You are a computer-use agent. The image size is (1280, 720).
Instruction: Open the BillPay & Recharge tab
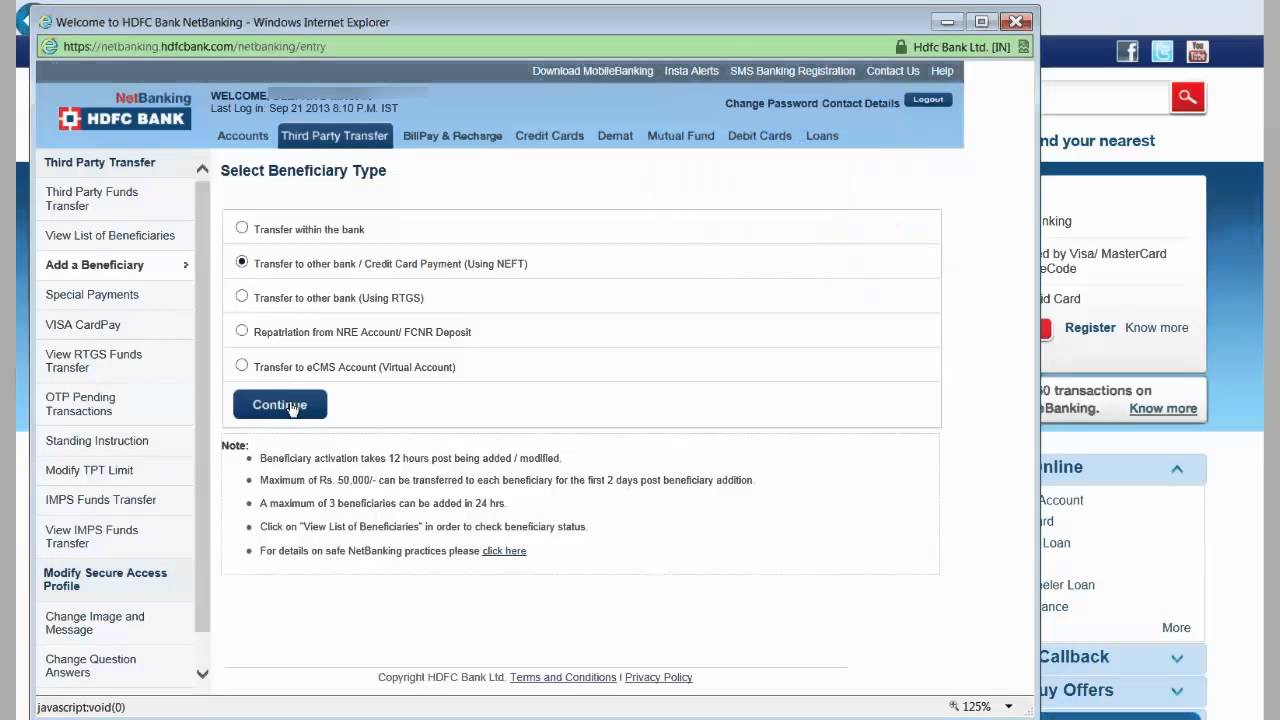pyautogui.click(x=452, y=136)
